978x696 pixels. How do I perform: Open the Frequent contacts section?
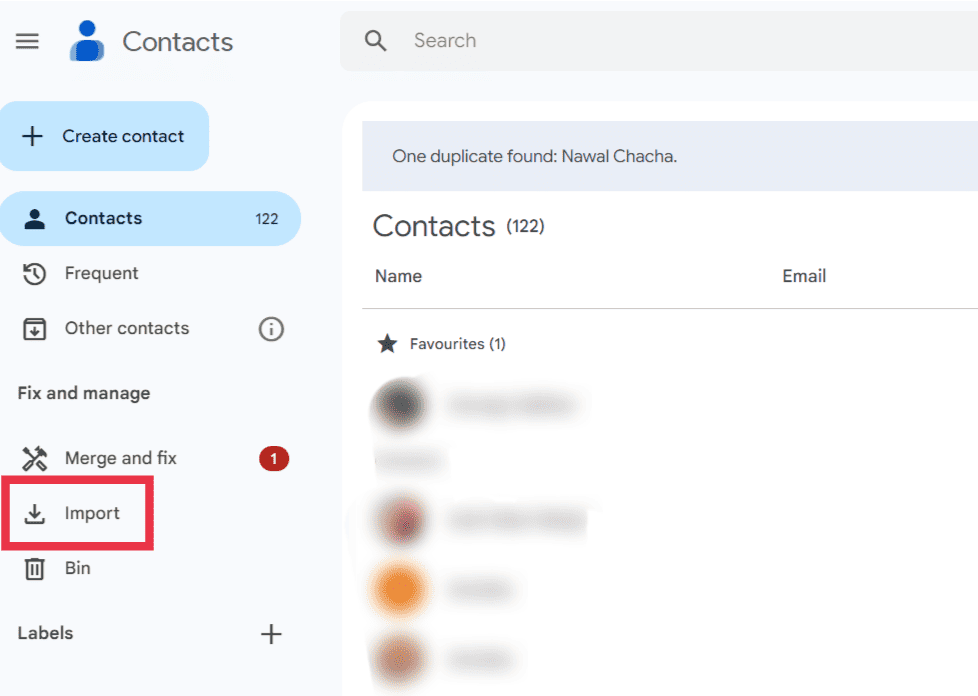[x=100, y=273]
